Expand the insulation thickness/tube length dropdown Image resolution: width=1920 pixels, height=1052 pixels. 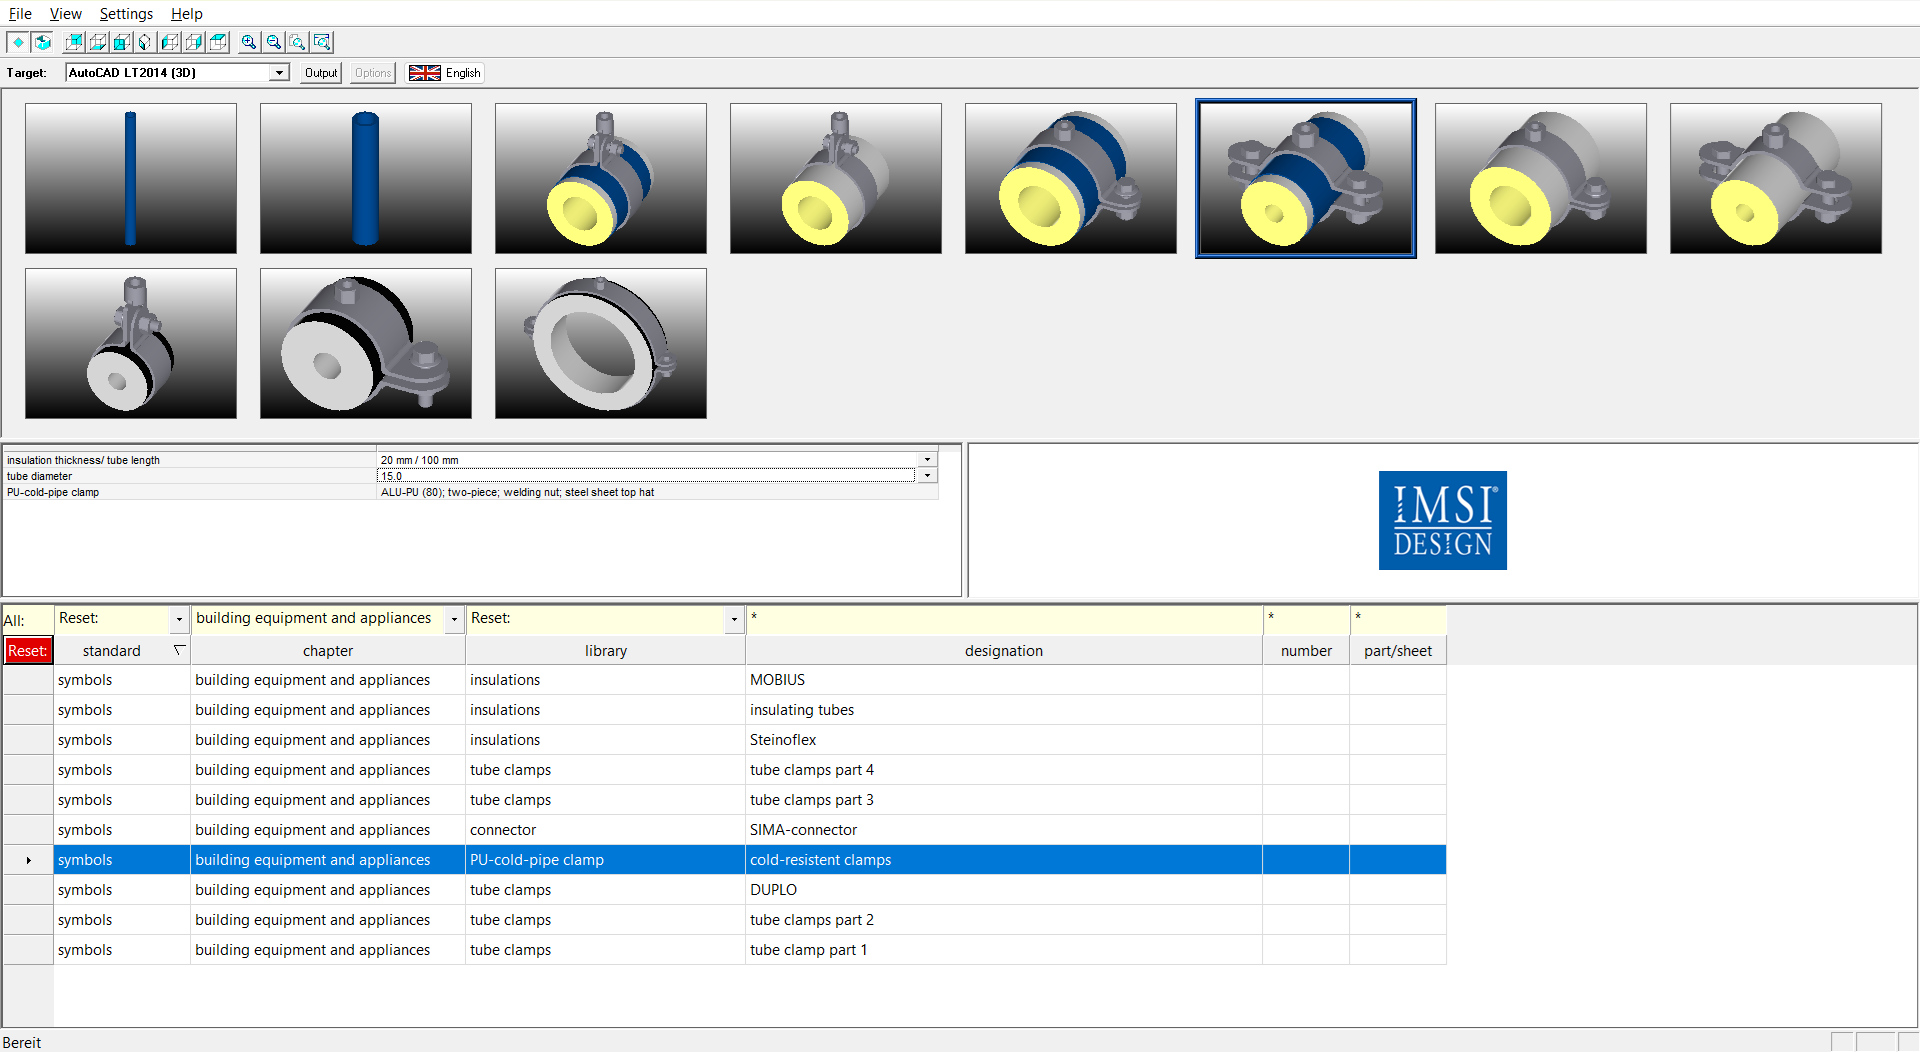pos(927,460)
